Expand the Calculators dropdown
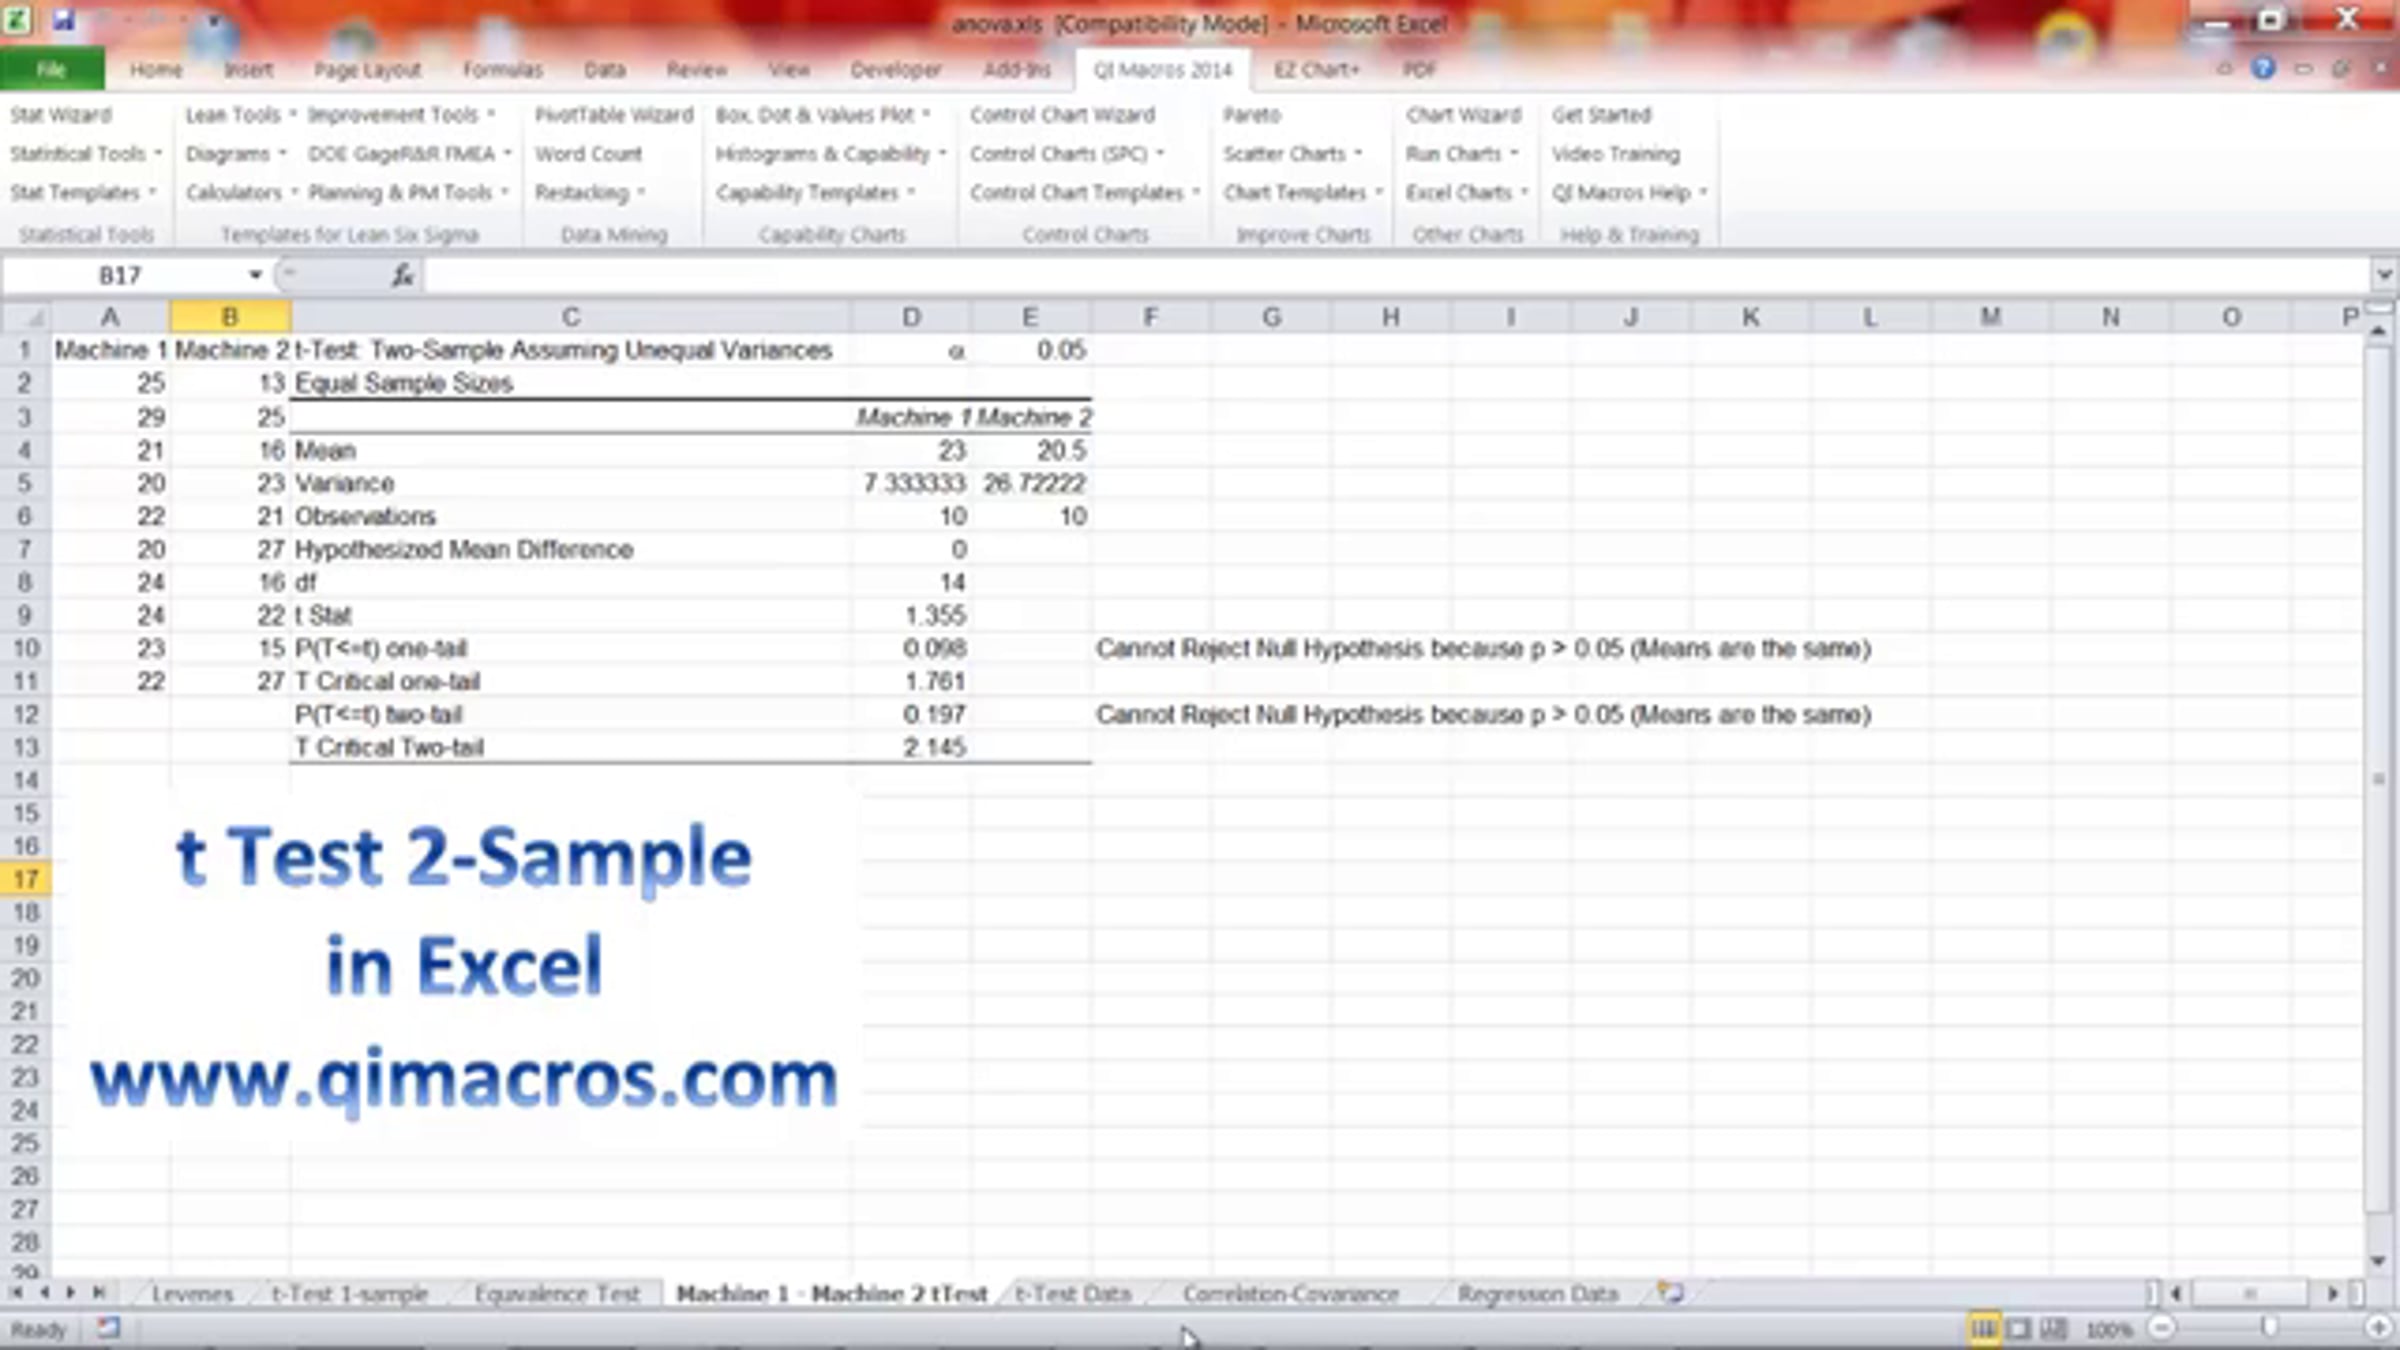 pos(242,192)
